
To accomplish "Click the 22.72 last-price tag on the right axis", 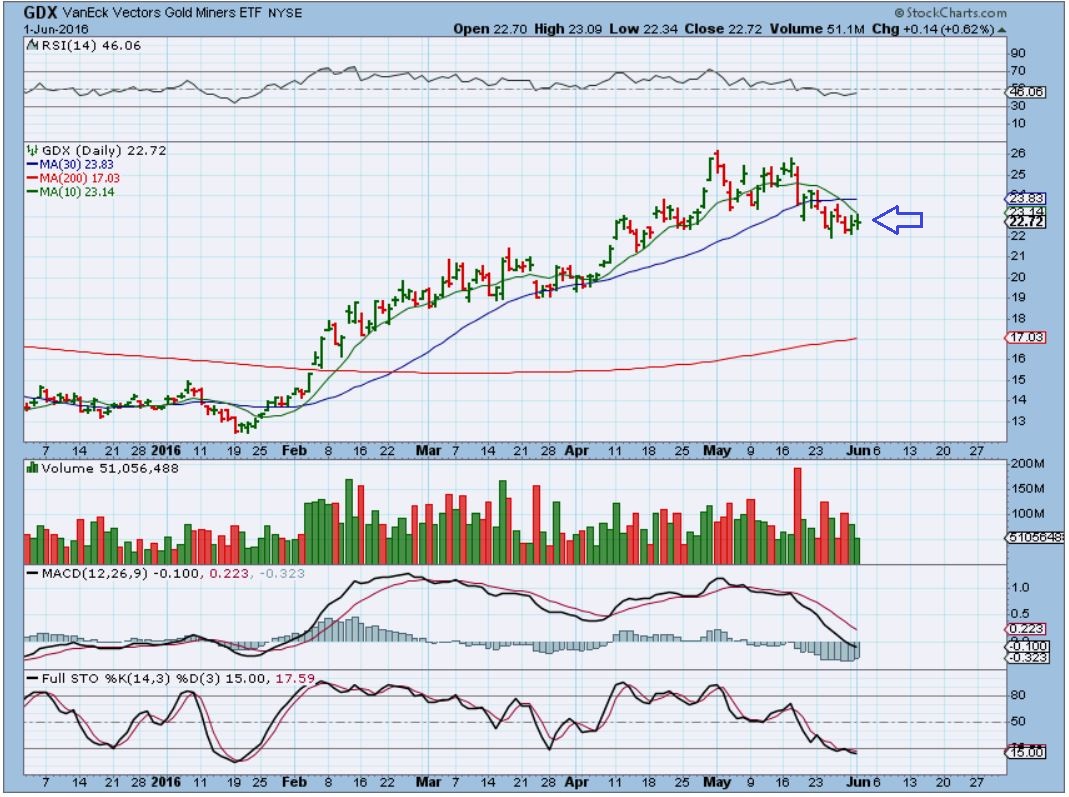I will point(1025,222).
